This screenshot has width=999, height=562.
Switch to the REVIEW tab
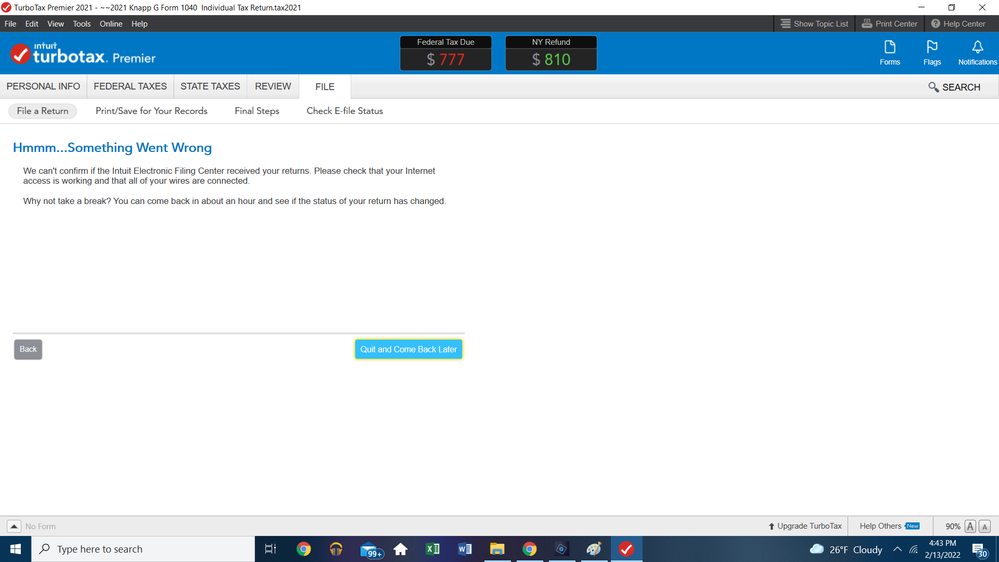[x=273, y=87]
